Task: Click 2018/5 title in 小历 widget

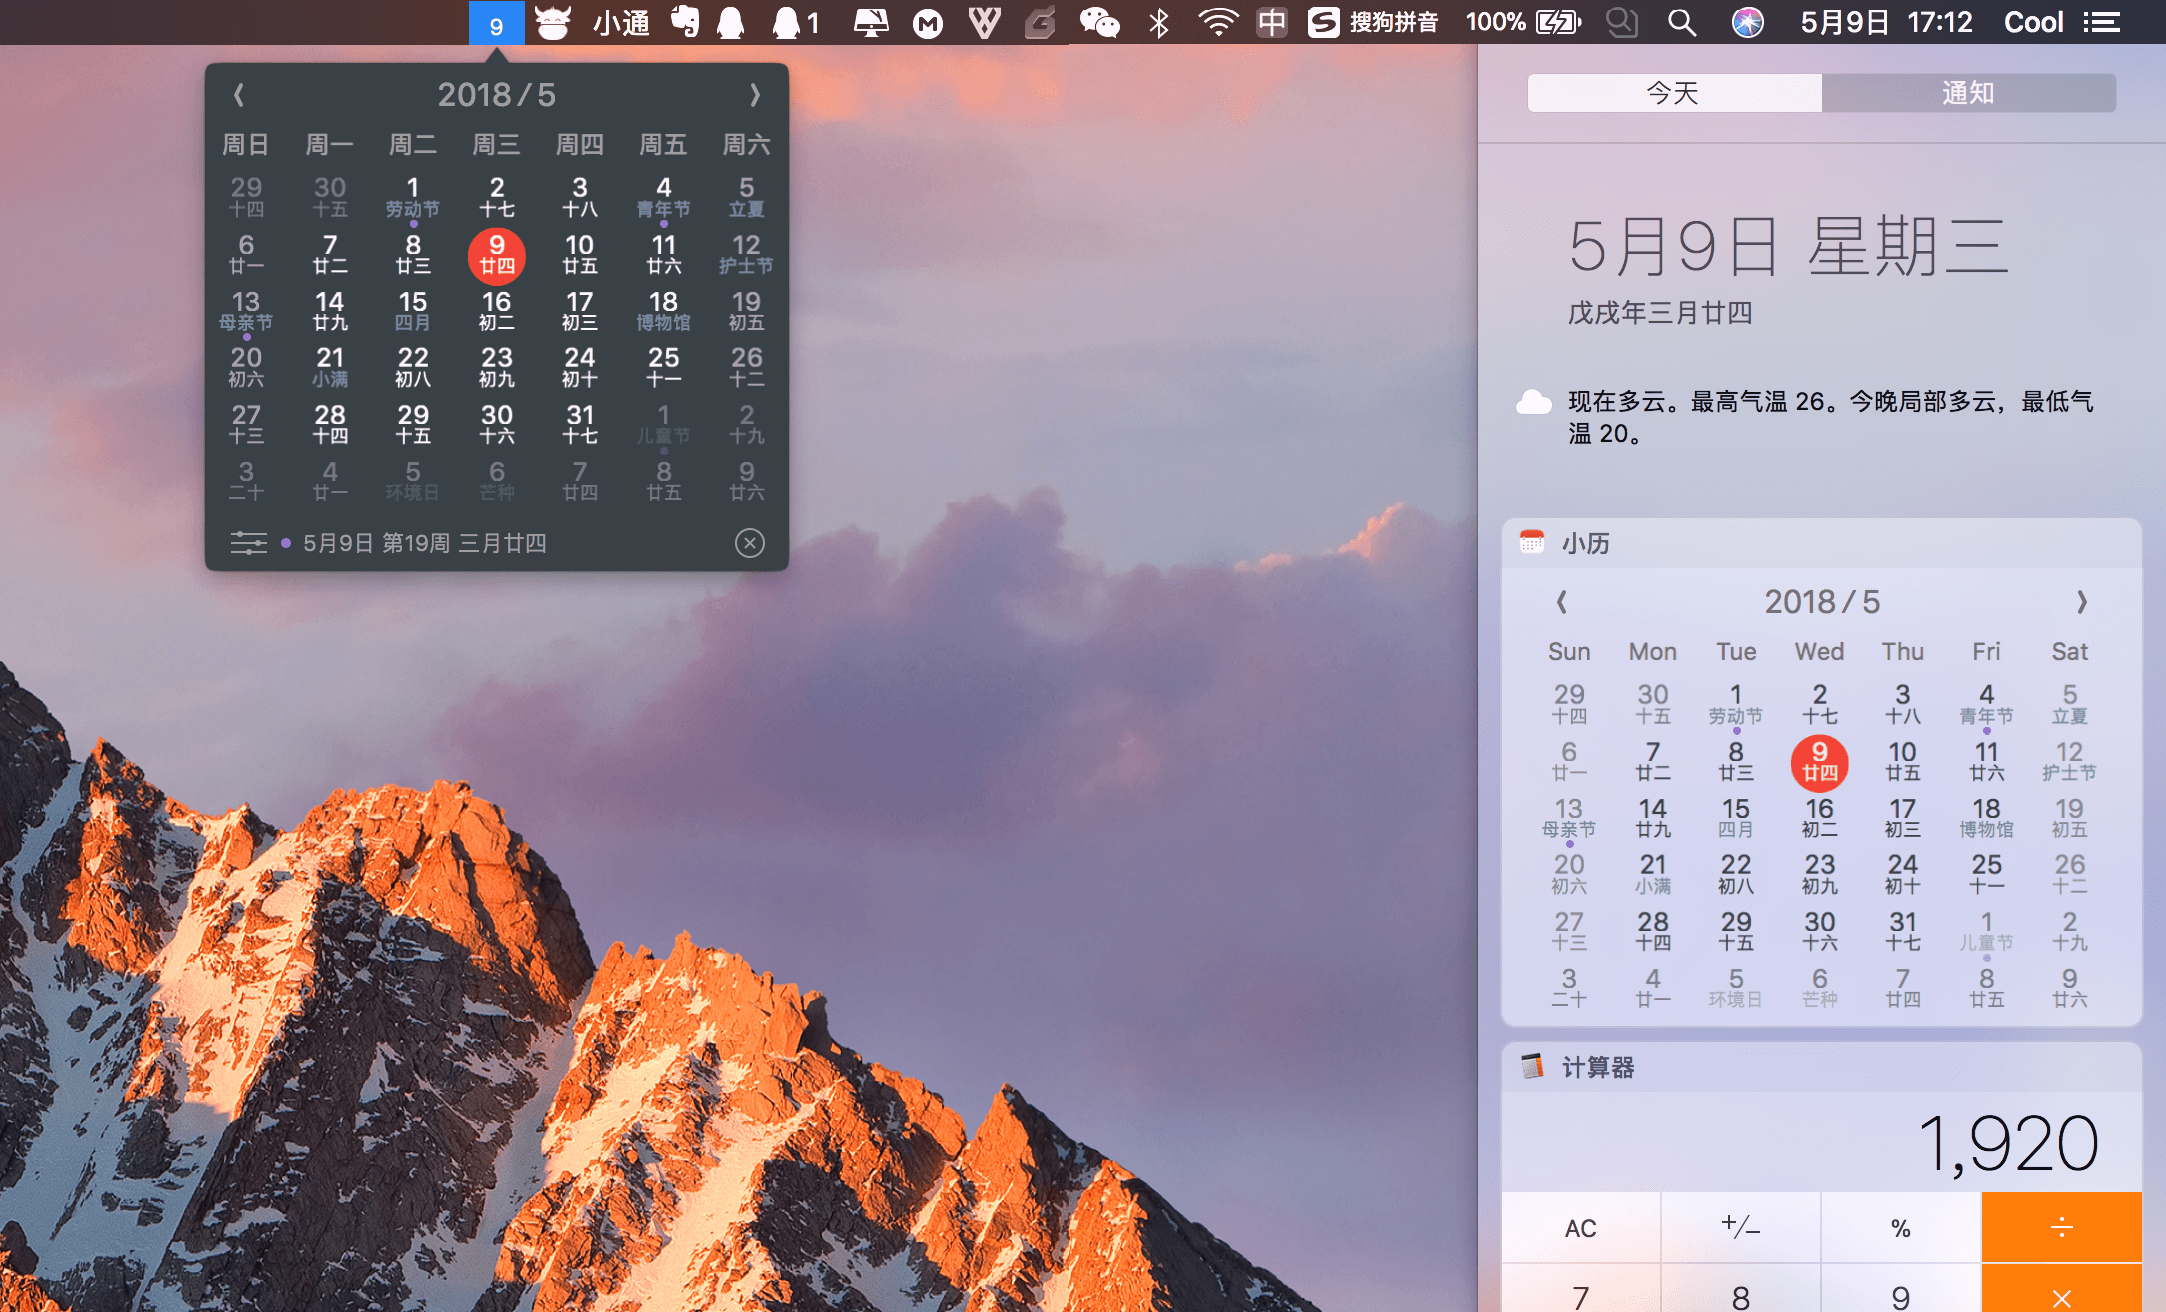Action: 1822,602
